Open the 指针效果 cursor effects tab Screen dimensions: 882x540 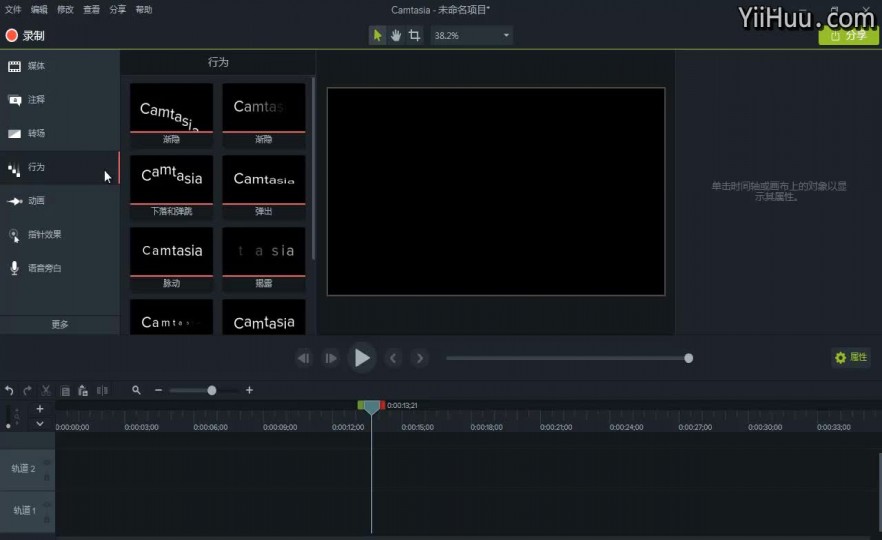click(60, 235)
